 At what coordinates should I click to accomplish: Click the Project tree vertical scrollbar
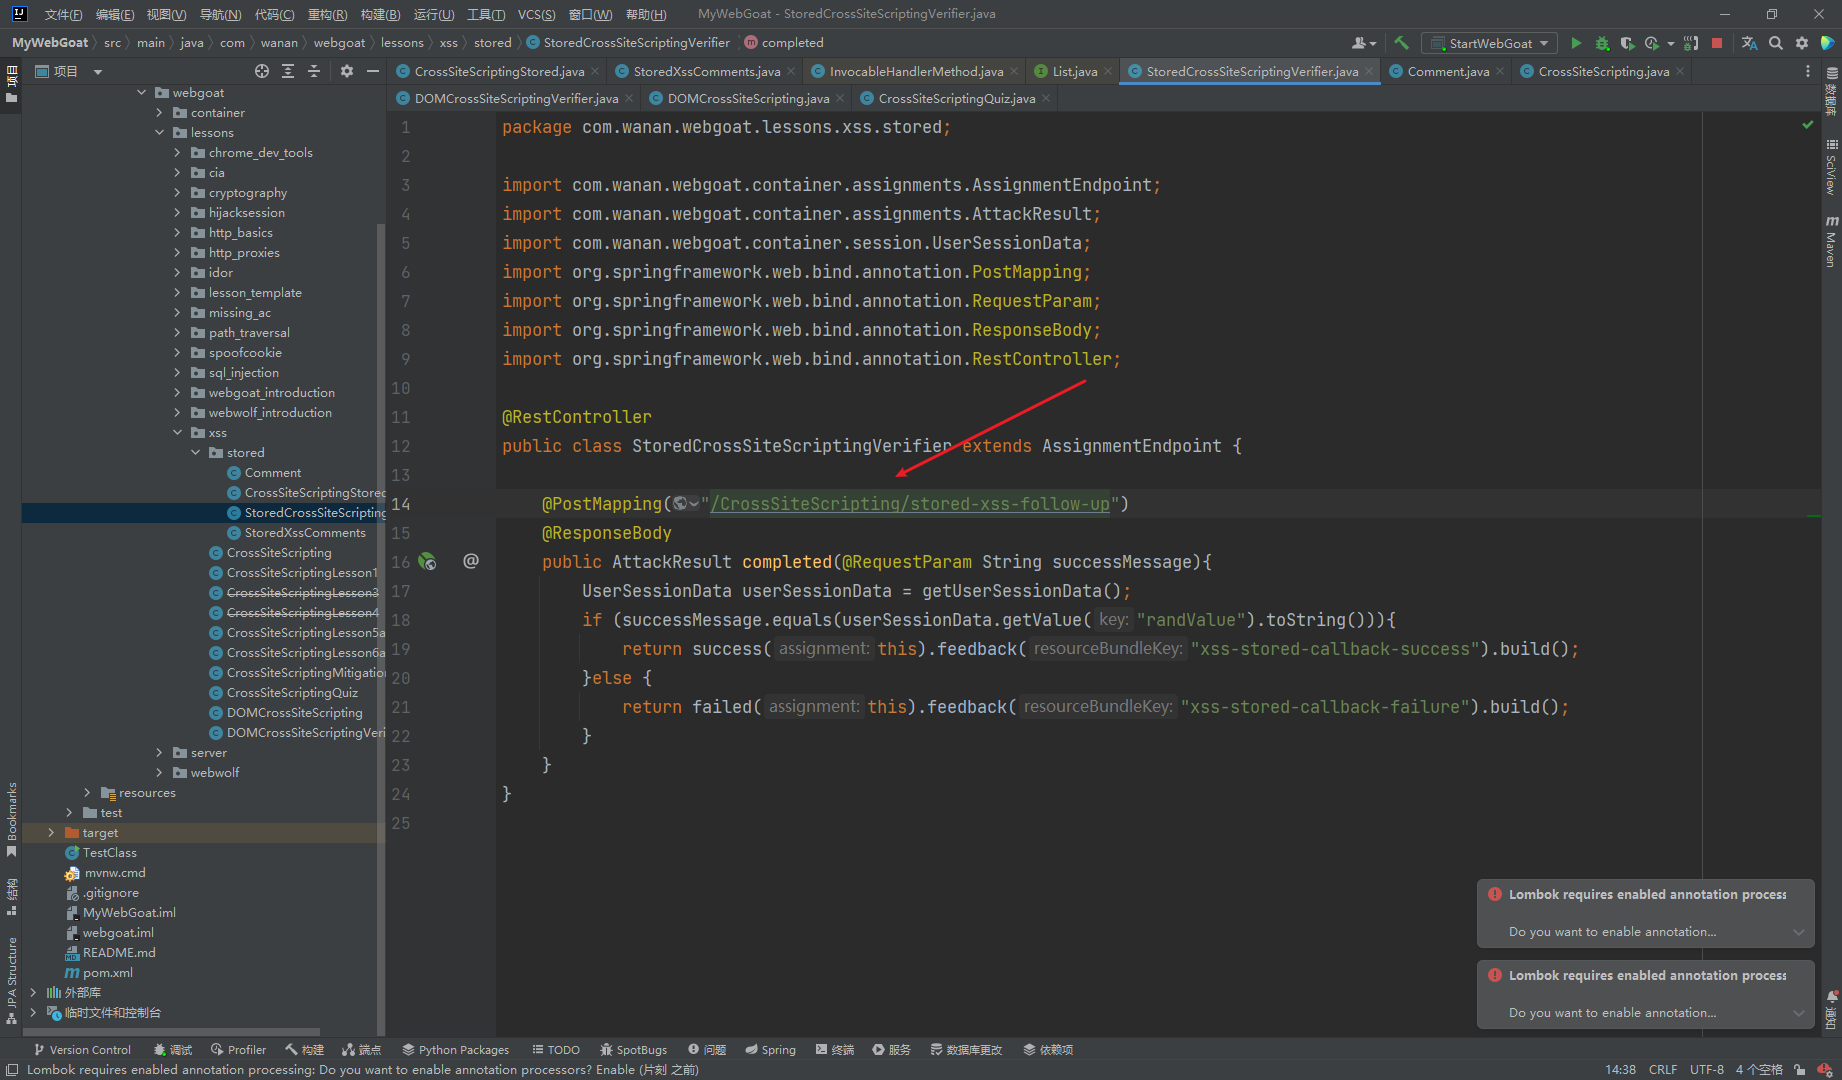[380, 630]
